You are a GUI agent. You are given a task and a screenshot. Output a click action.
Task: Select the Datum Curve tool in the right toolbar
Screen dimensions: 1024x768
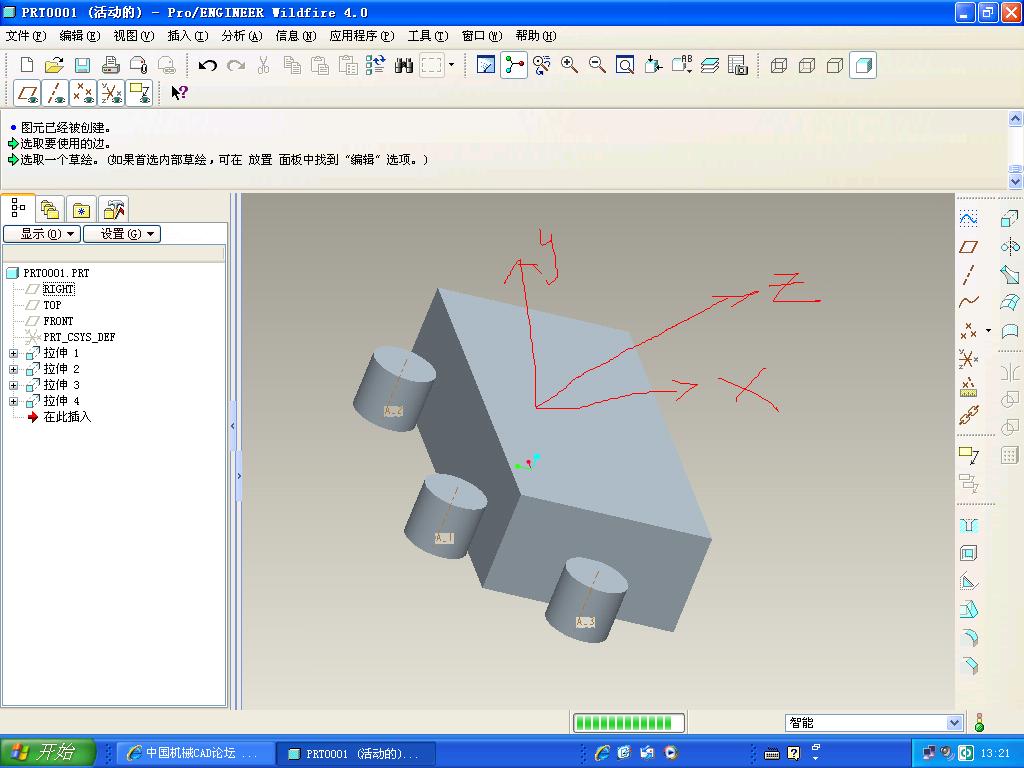point(968,302)
